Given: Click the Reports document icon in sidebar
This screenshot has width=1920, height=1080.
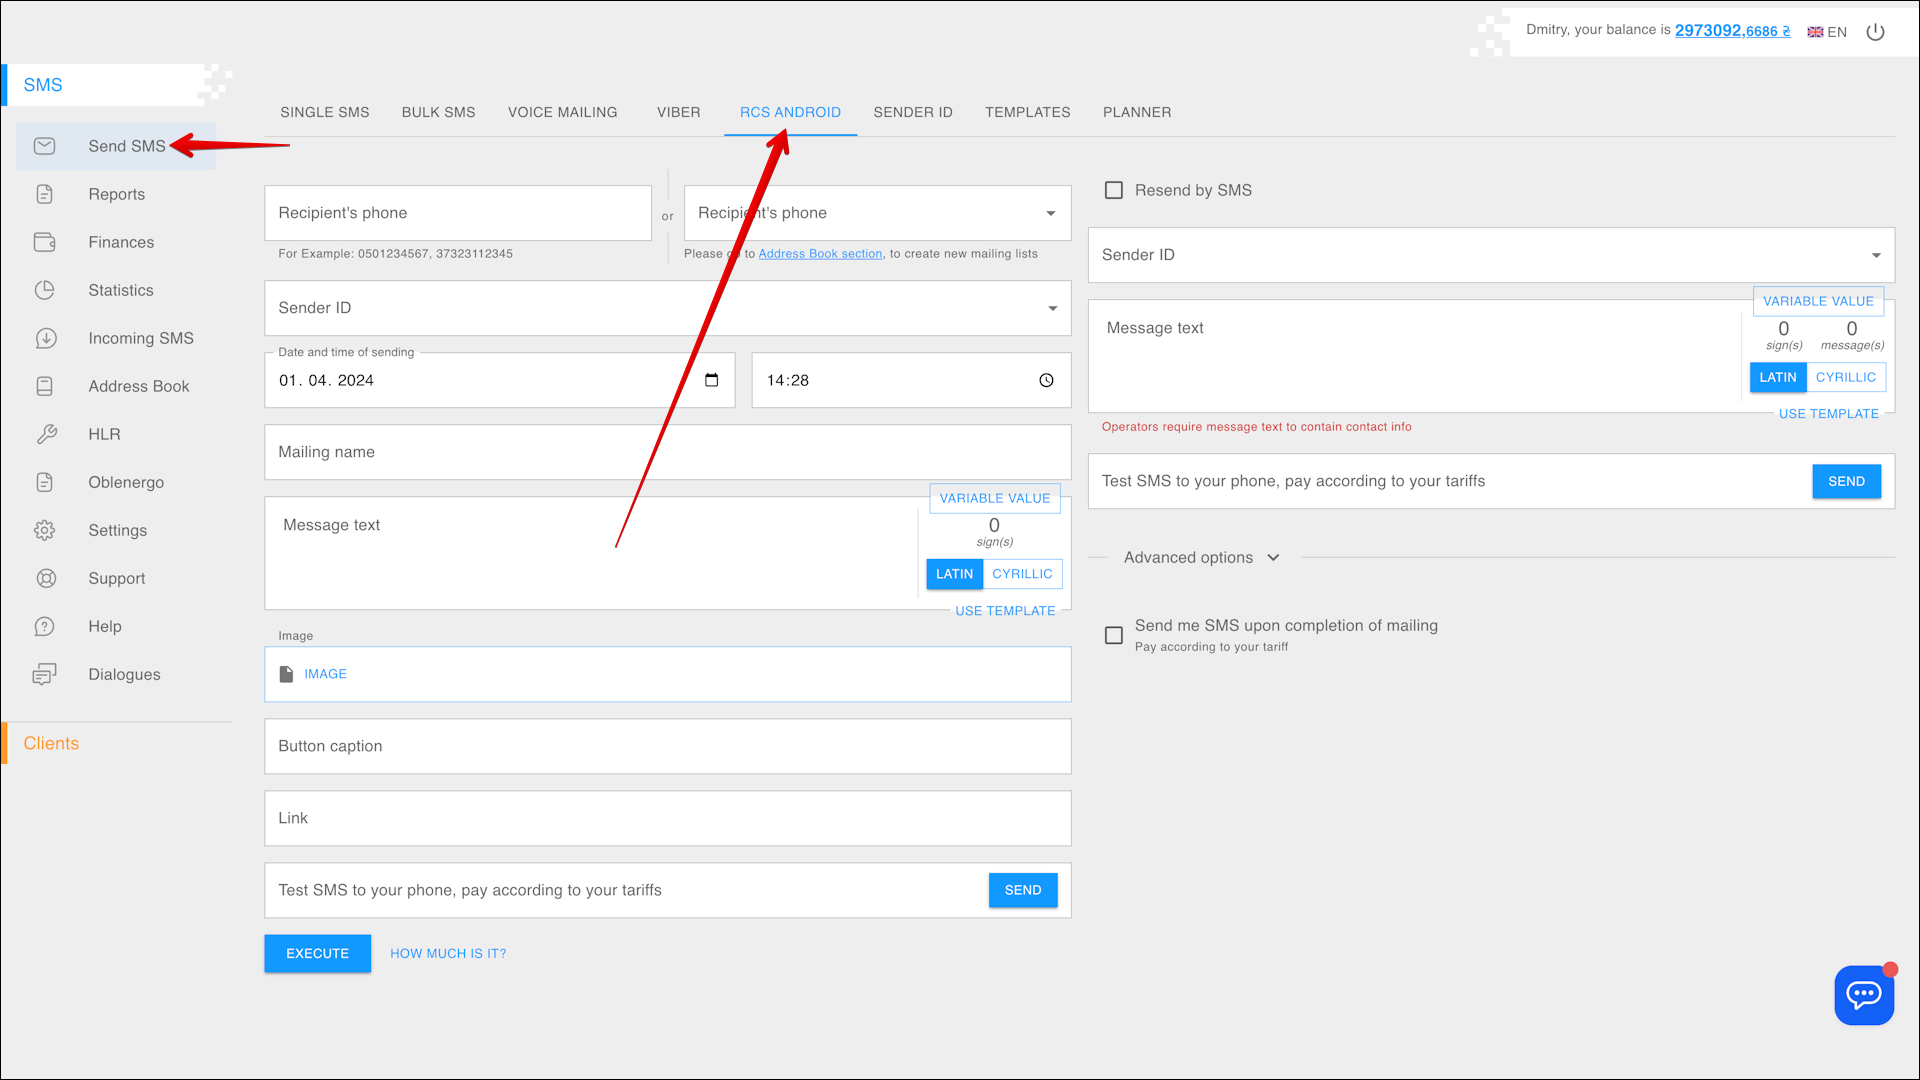Looking at the screenshot, I should pos(44,194).
